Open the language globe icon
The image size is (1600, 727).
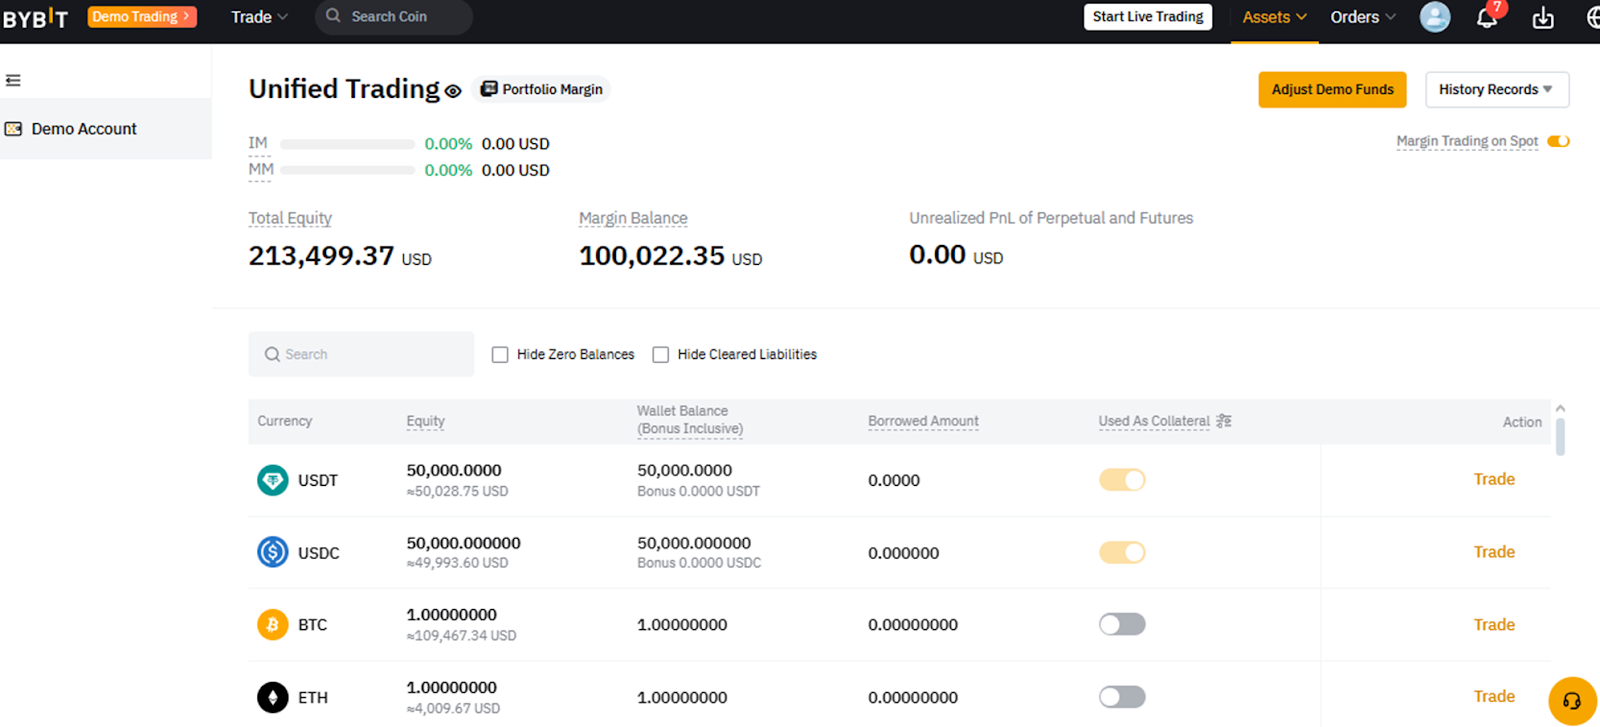point(1593,17)
